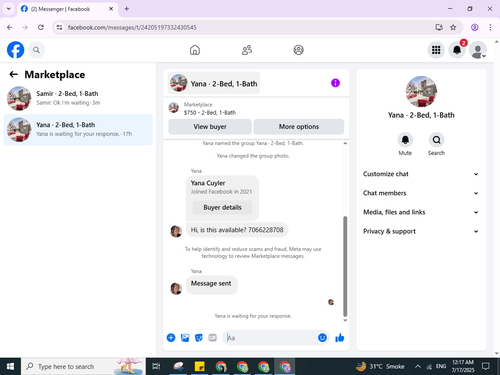The image size is (500, 375).
Task: Choose a sticker icon in composer
Action: coord(199,338)
